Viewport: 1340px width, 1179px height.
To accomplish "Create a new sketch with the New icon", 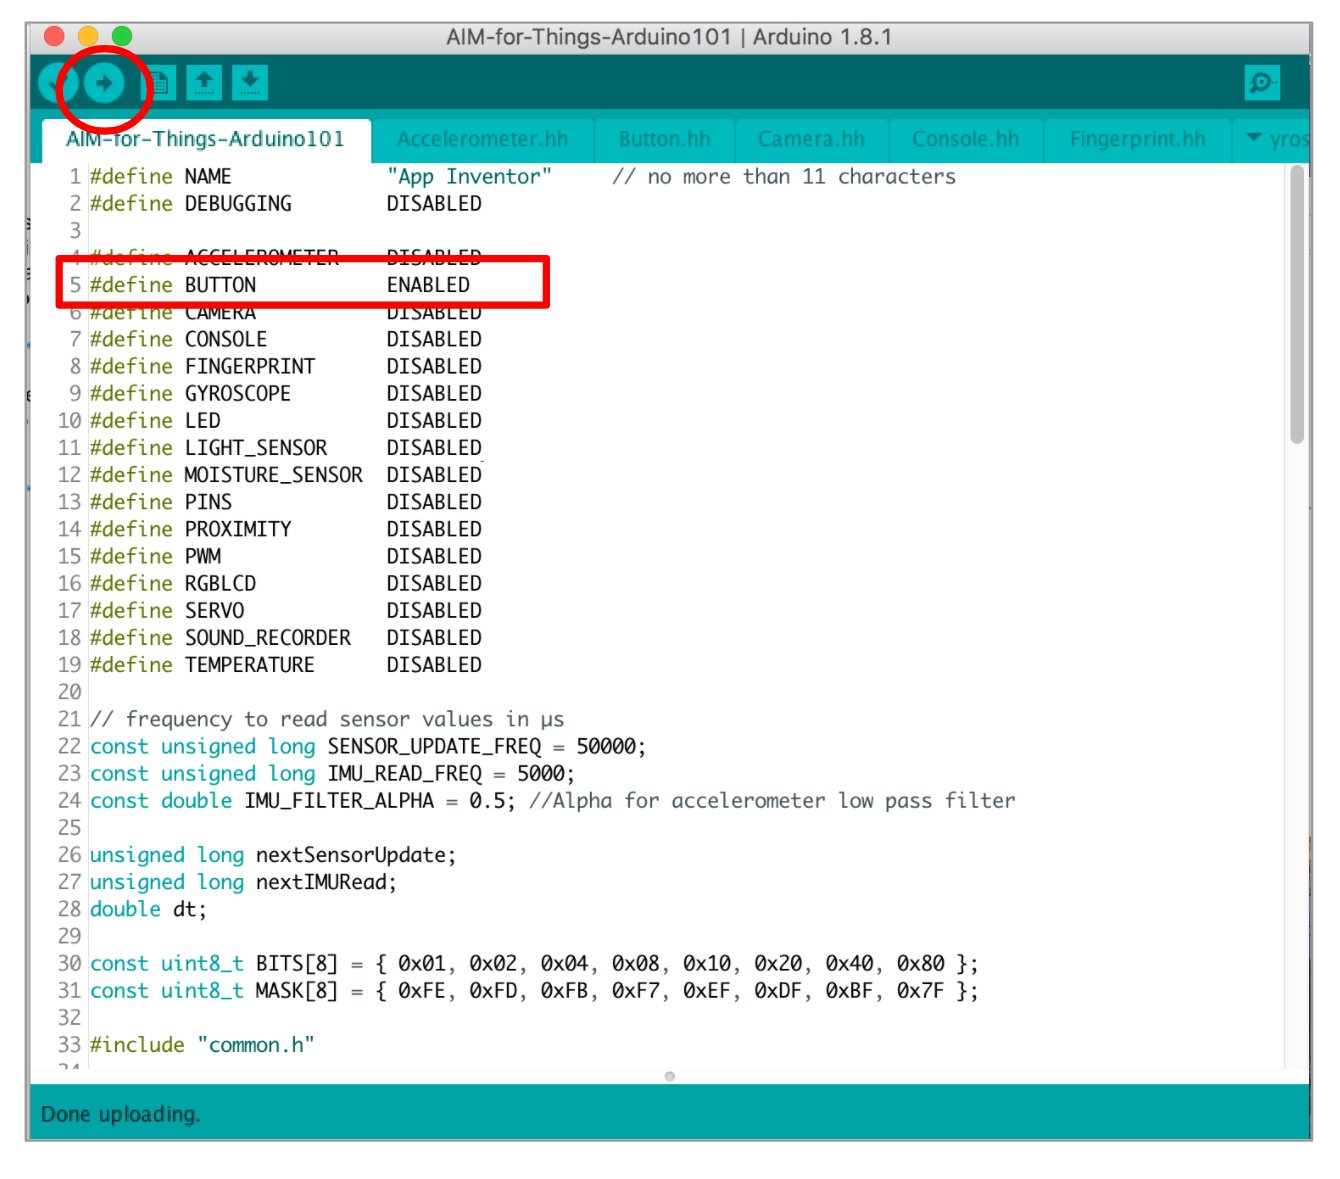I will pos(159,83).
